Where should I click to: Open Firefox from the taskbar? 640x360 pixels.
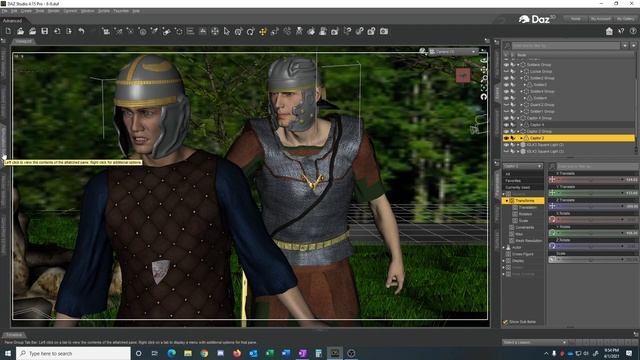[237, 353]
